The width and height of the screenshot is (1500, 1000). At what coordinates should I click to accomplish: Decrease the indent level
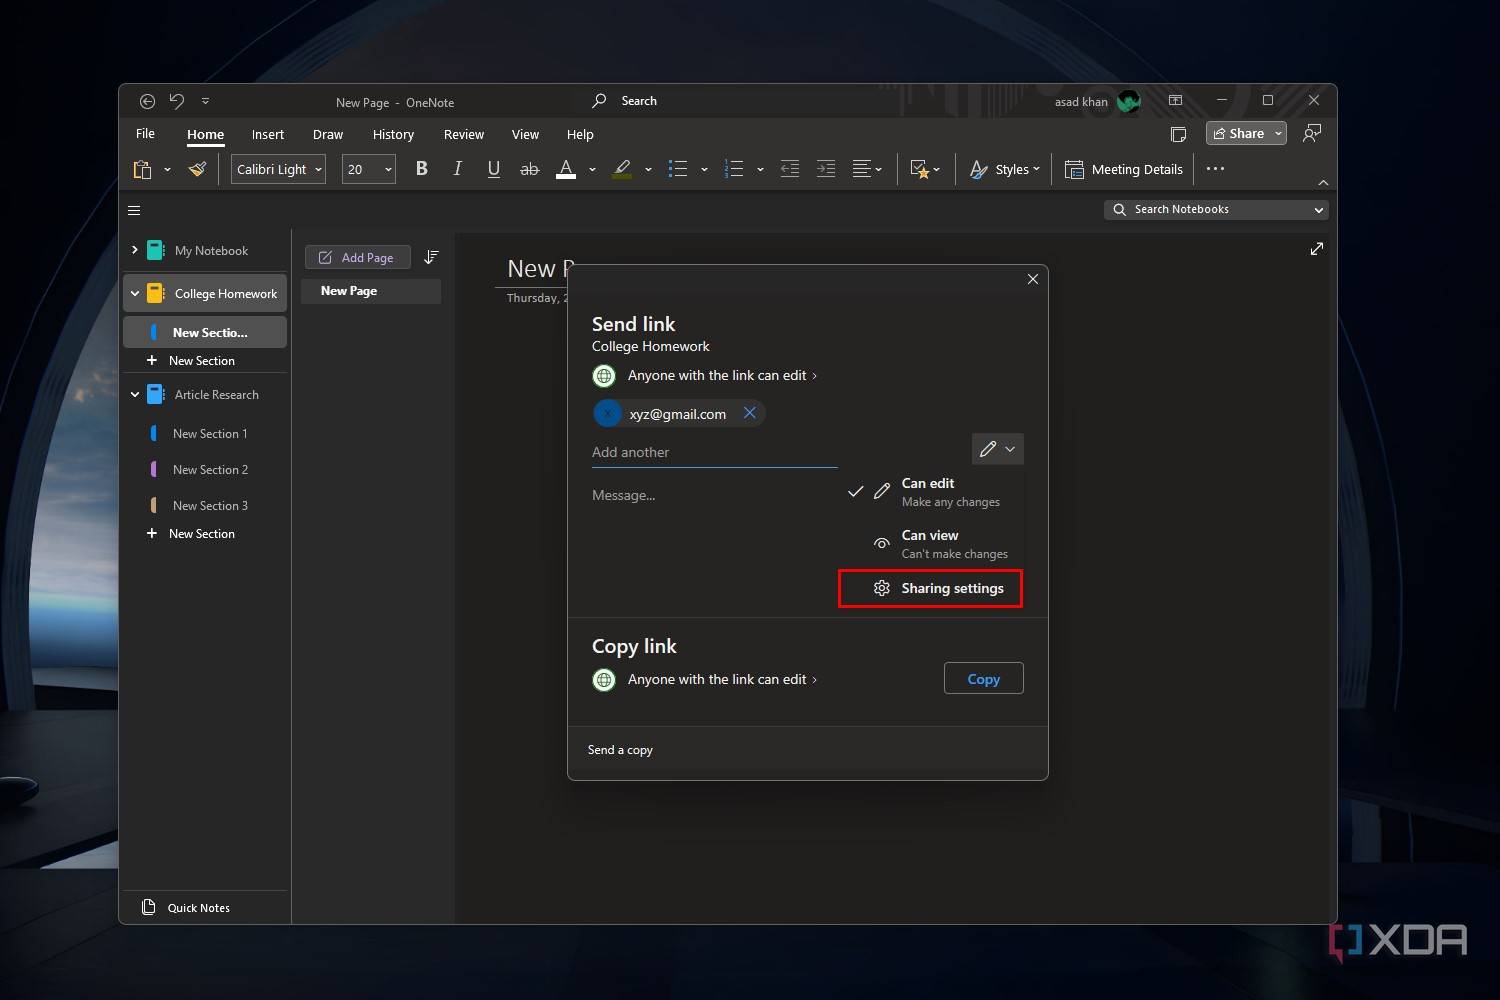point(790,169)
